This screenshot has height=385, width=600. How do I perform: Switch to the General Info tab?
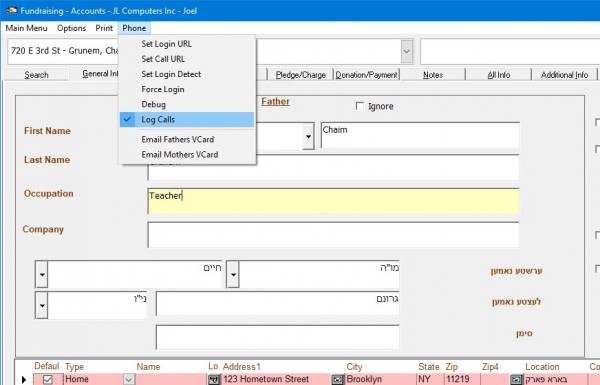94,73
